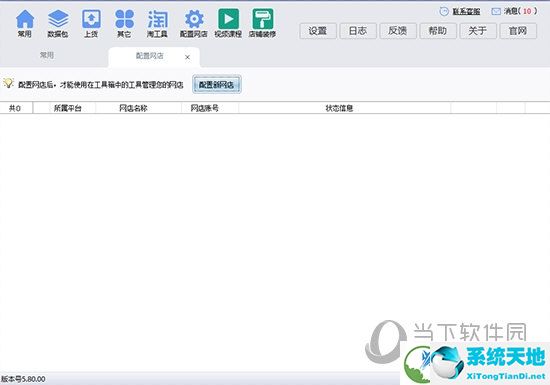Open the 淘工具 toolbar icon
The image size is (550, 385).
click(x=157, y=23)
